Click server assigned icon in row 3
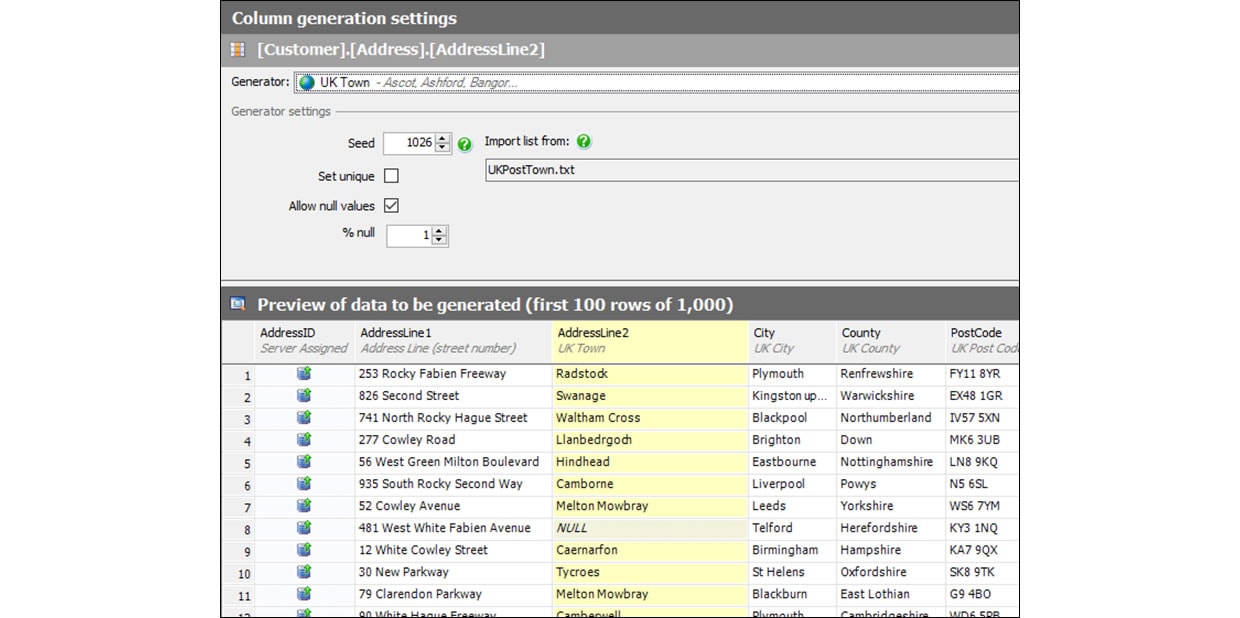Screen dimensions: 1240x618 coord(304,417)
